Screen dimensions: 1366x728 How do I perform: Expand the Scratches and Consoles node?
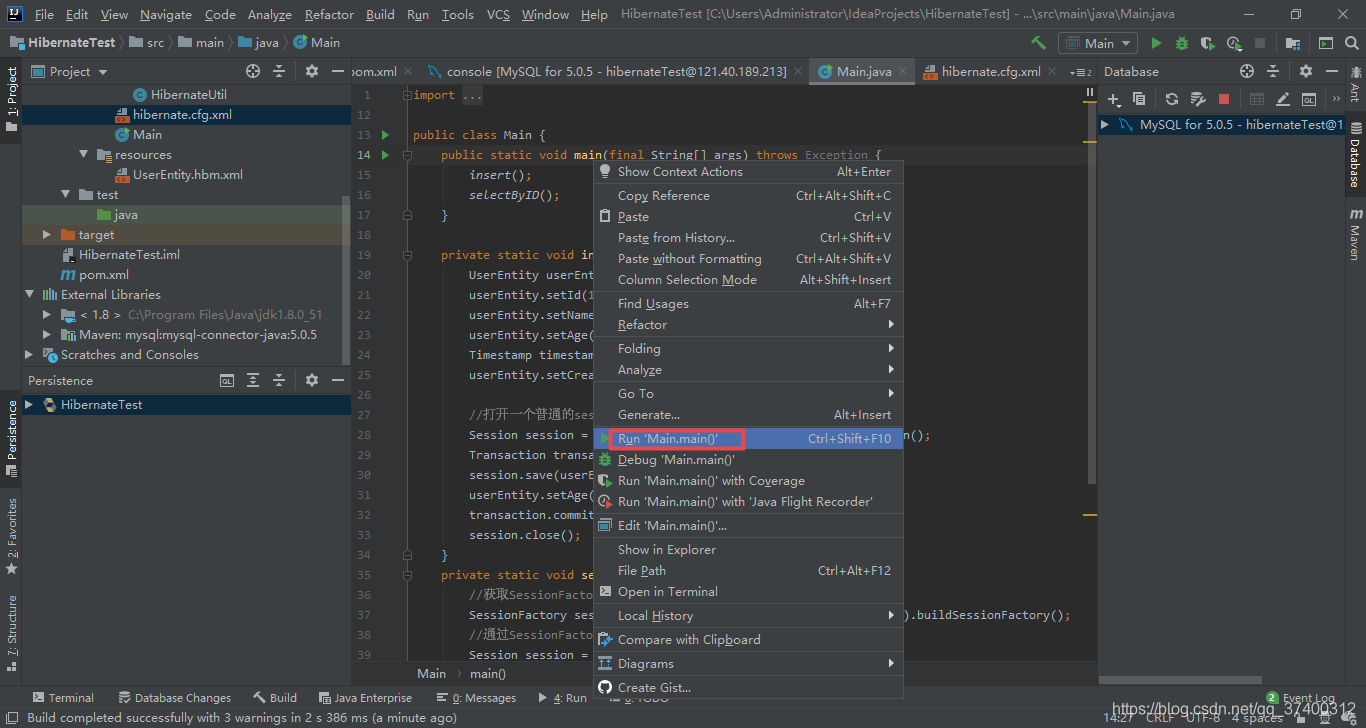[x=29, y=355]
